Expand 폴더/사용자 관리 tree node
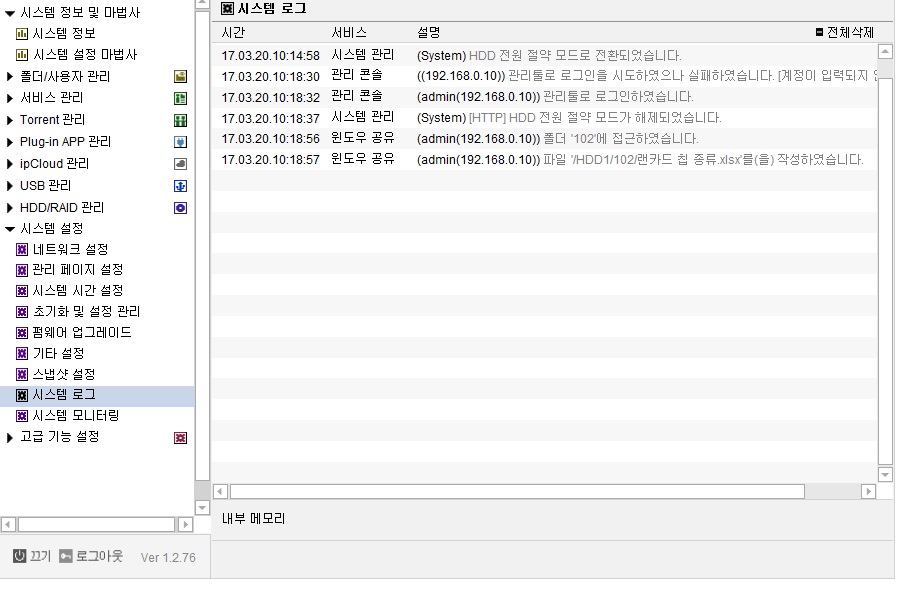907x589 pixels. click(x=9, y=76)
